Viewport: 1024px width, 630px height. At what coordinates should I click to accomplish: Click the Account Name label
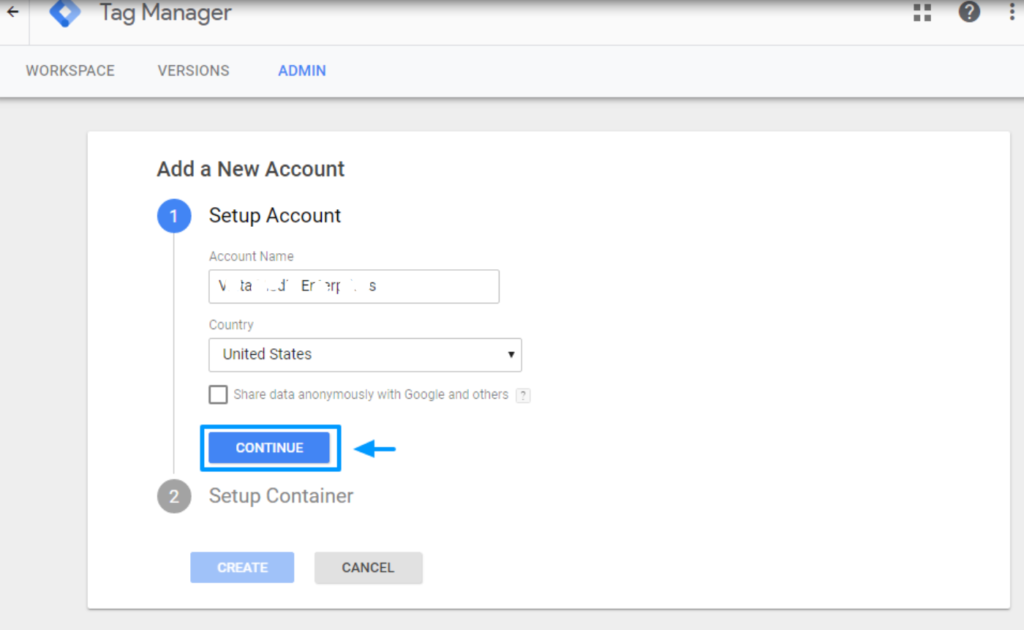coord(251,256)
